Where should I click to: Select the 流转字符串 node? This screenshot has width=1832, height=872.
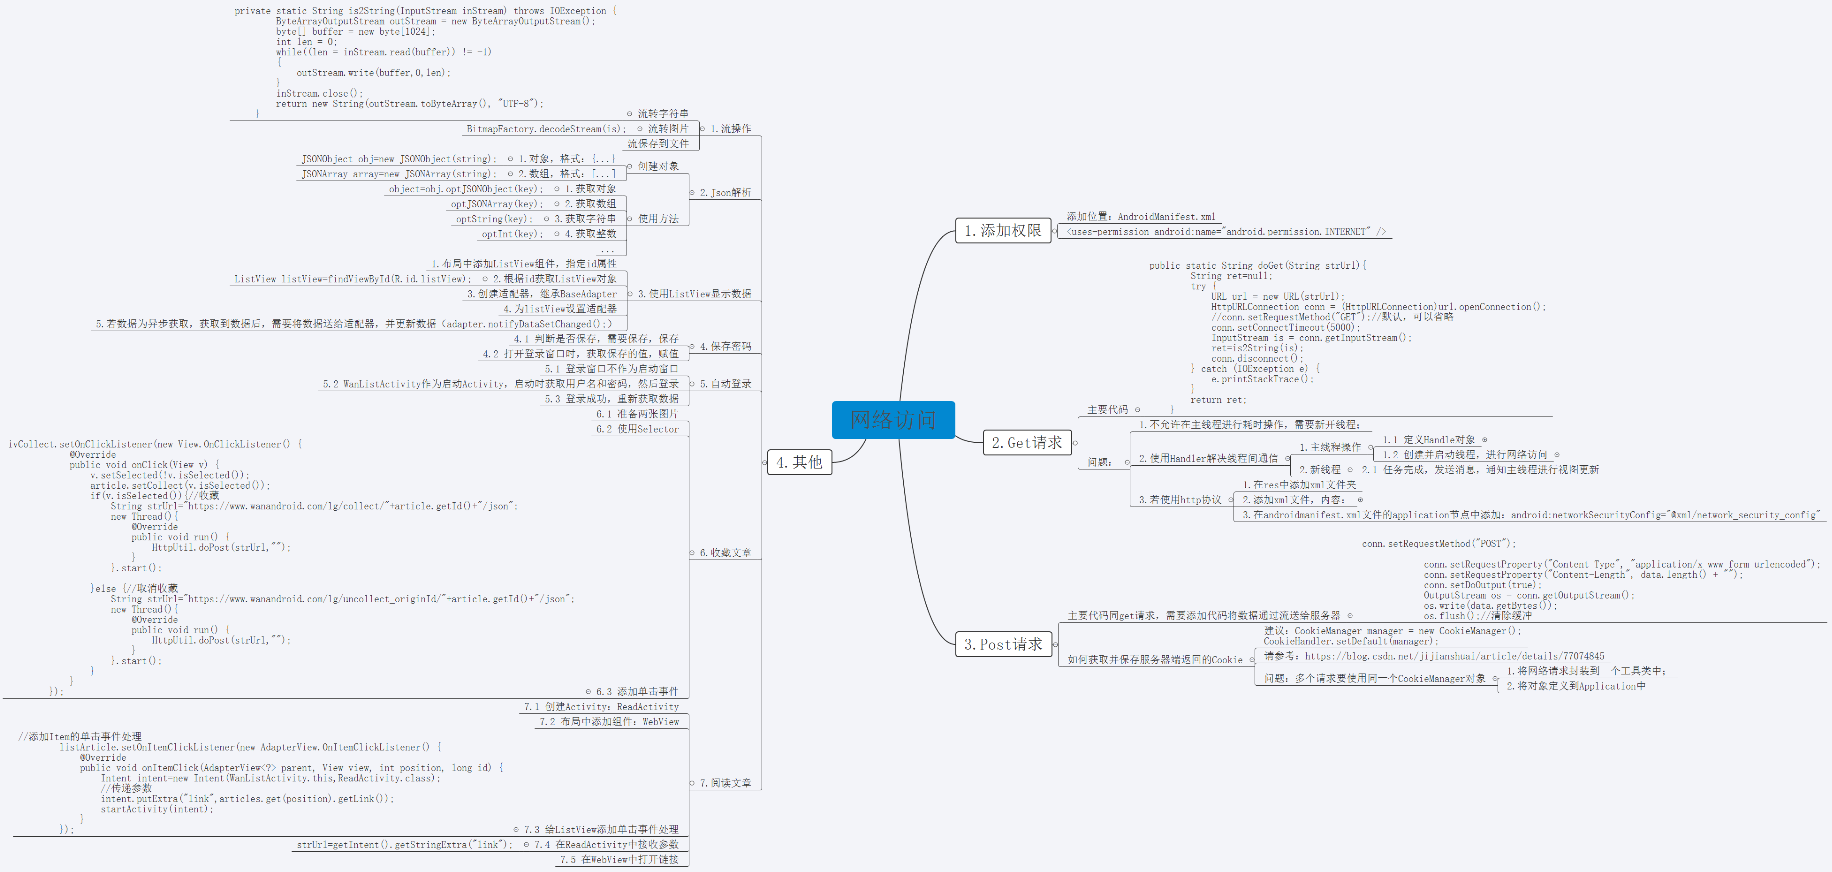point(663,114)
